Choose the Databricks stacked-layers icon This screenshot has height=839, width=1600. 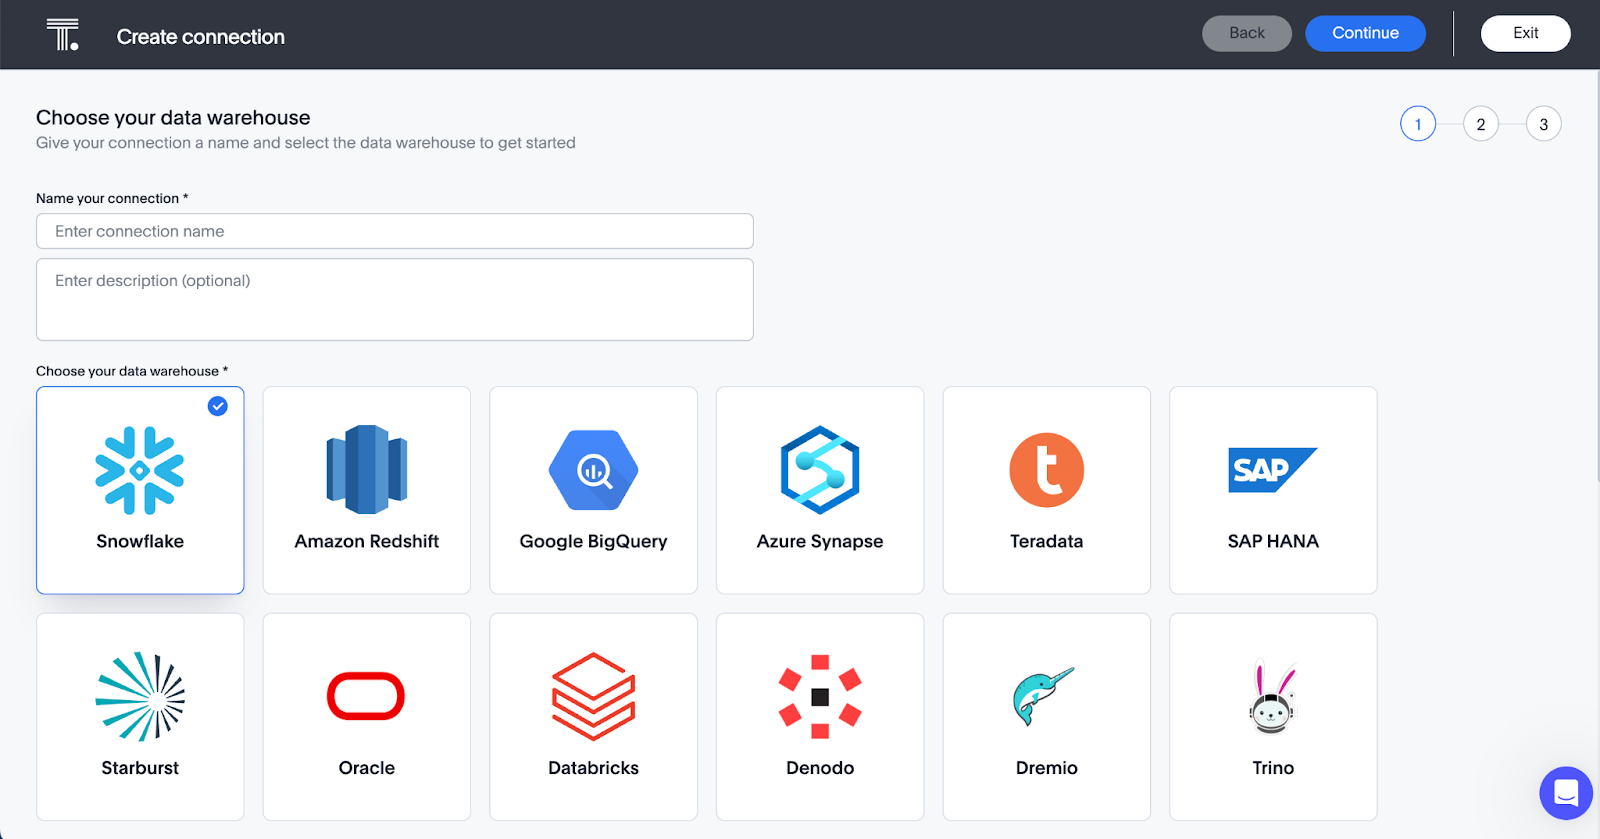tap(593, 696)
